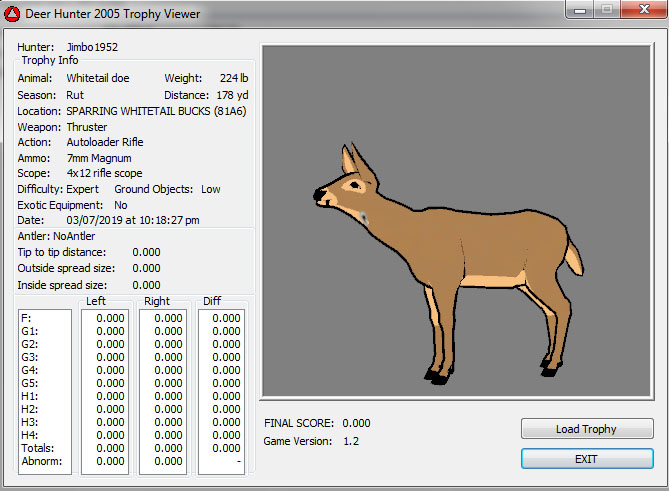Click the FINAL SCORE value
The height and width of the screenshot is (491, 669).
point(356,423)
